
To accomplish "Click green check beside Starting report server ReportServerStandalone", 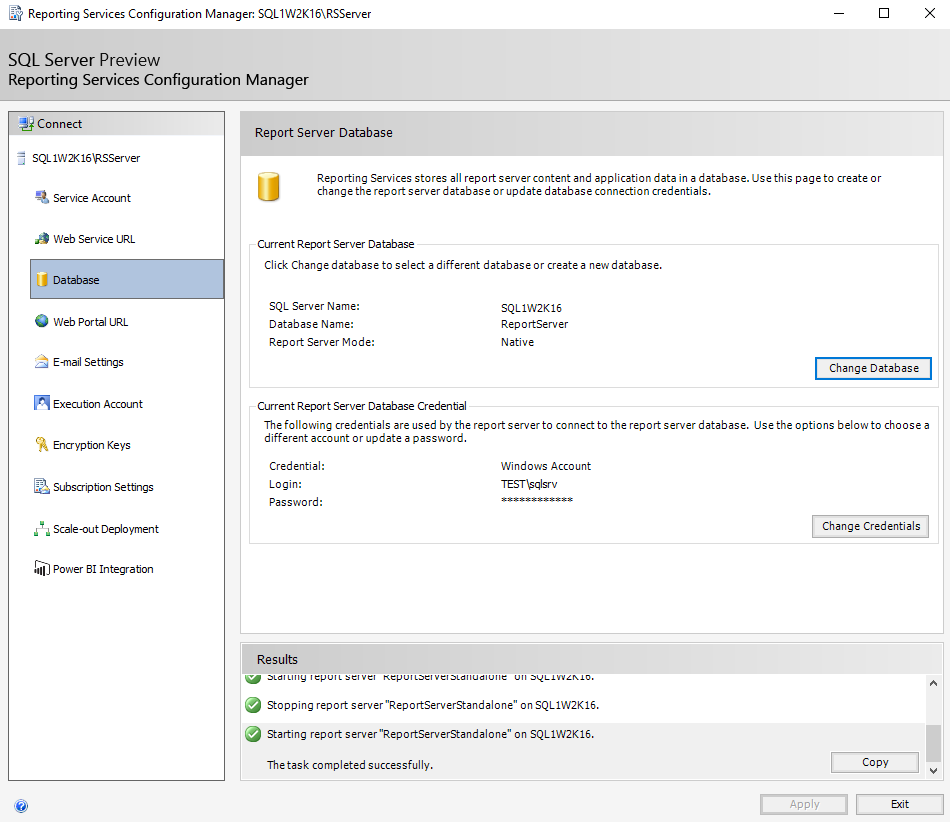I will click(253, 734).
